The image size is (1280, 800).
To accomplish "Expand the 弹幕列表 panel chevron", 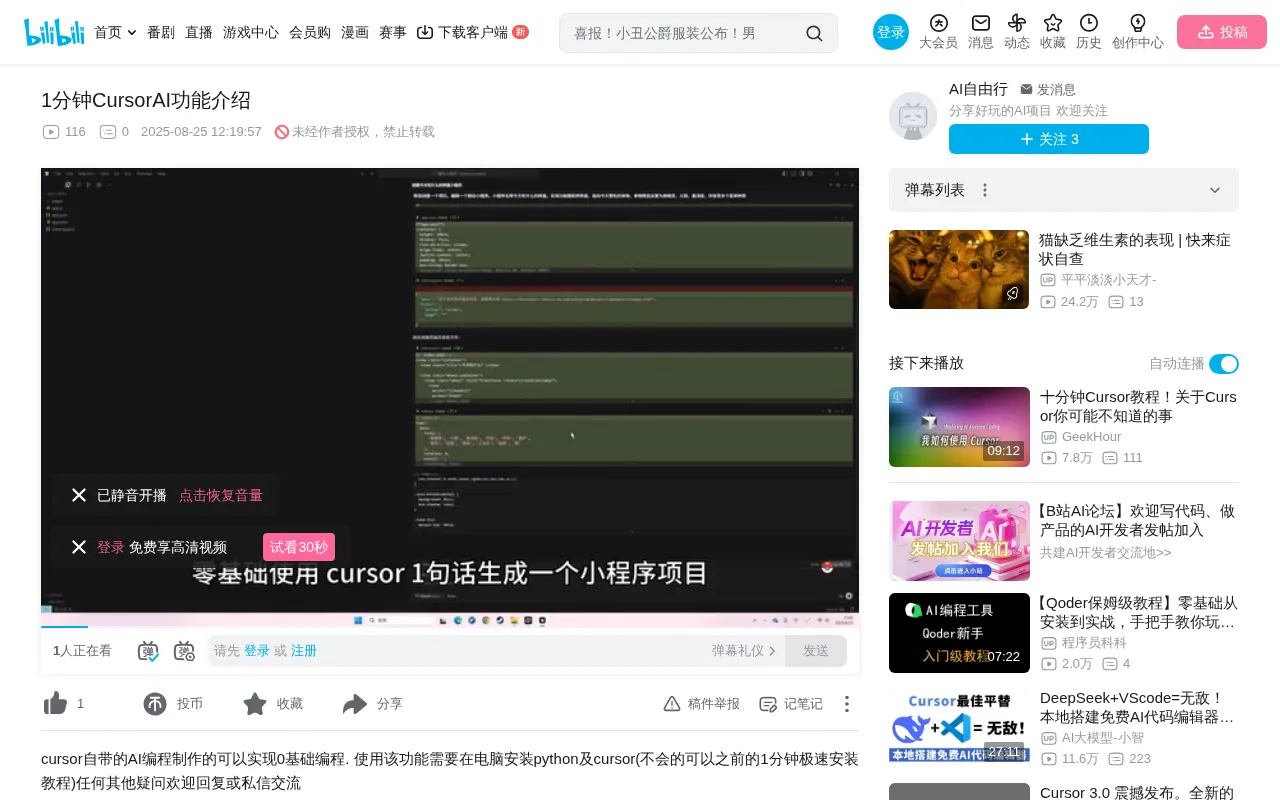I will [1215, 190].
